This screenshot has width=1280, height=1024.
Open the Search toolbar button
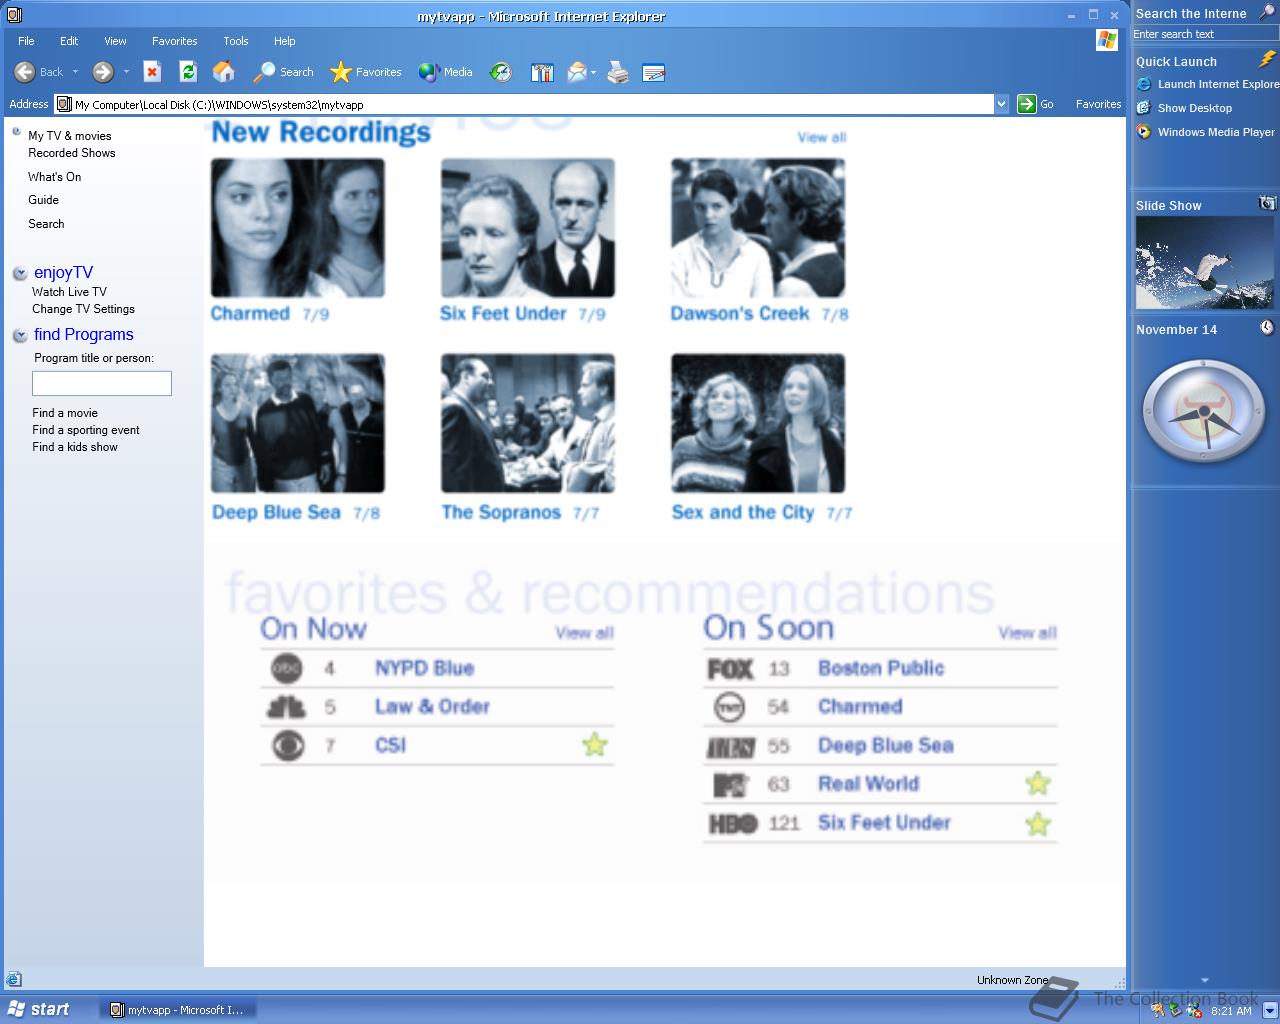[x=283, y=72]
